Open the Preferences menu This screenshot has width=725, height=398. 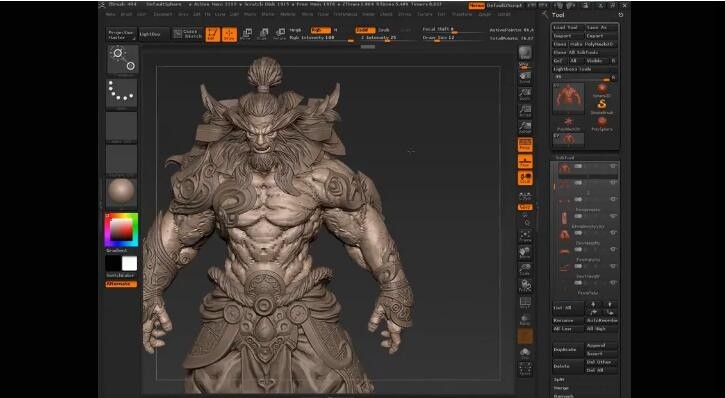pos(345,14)
